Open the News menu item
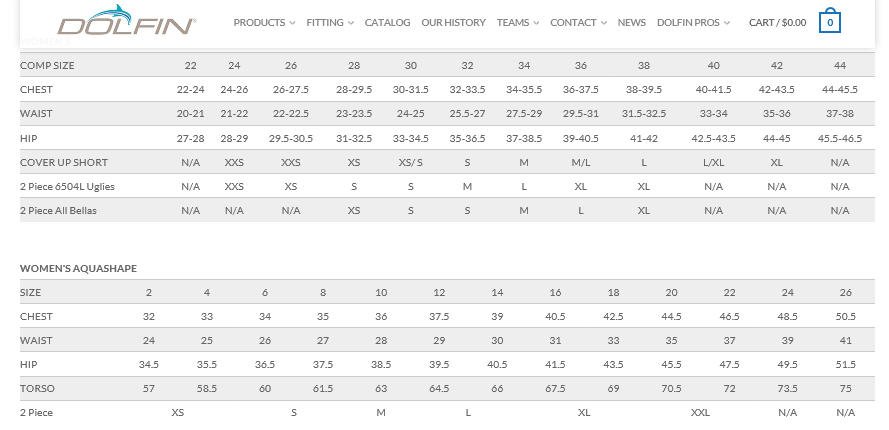Viewport: 889px width, 430px height. pyautogui.click(x=632, y=23)
